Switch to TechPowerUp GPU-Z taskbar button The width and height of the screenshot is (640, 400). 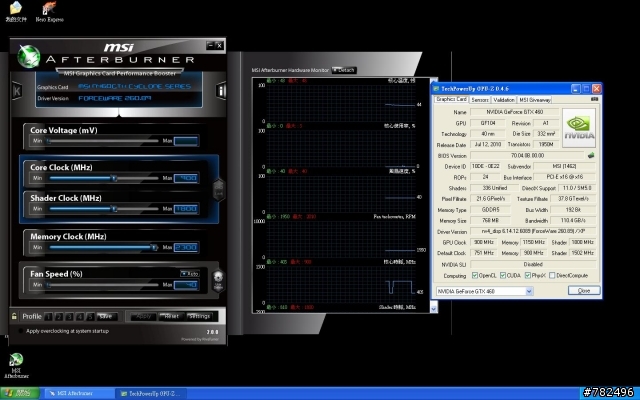151,393
